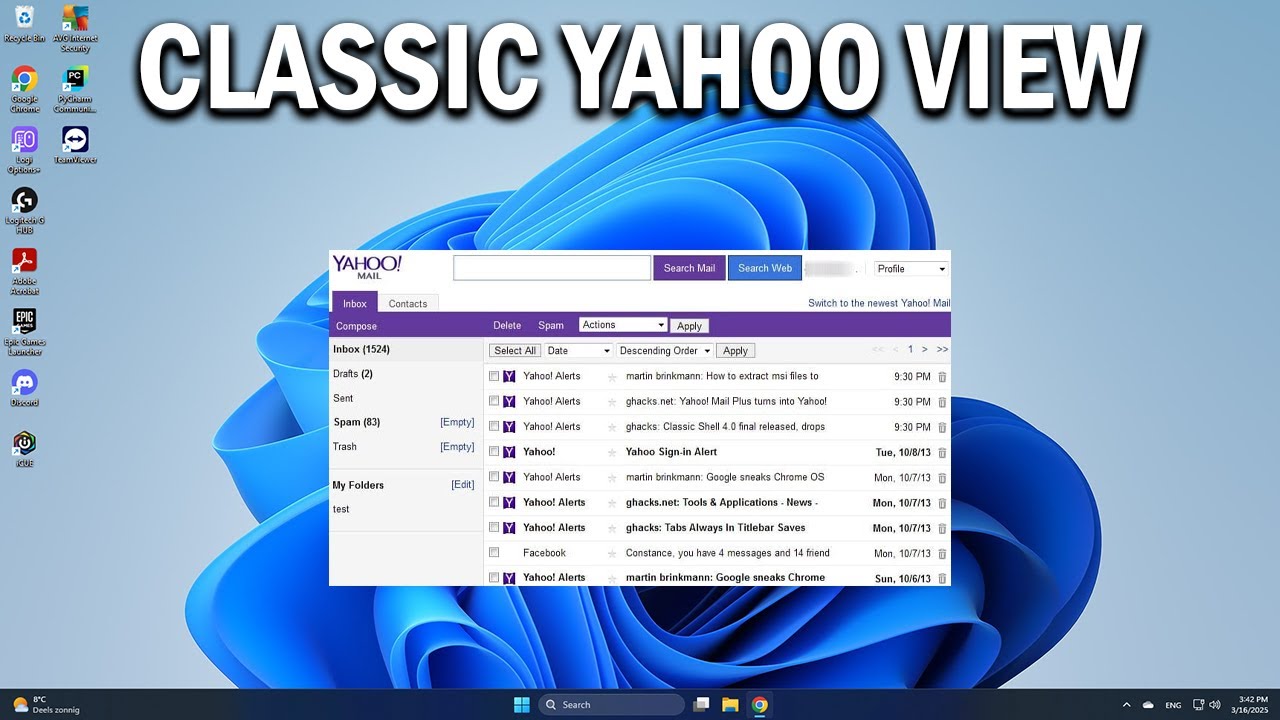This screenshot has height=720, width=1280.
Task: Check the Facebook email checkbox
Action: [x=494, y=552]
